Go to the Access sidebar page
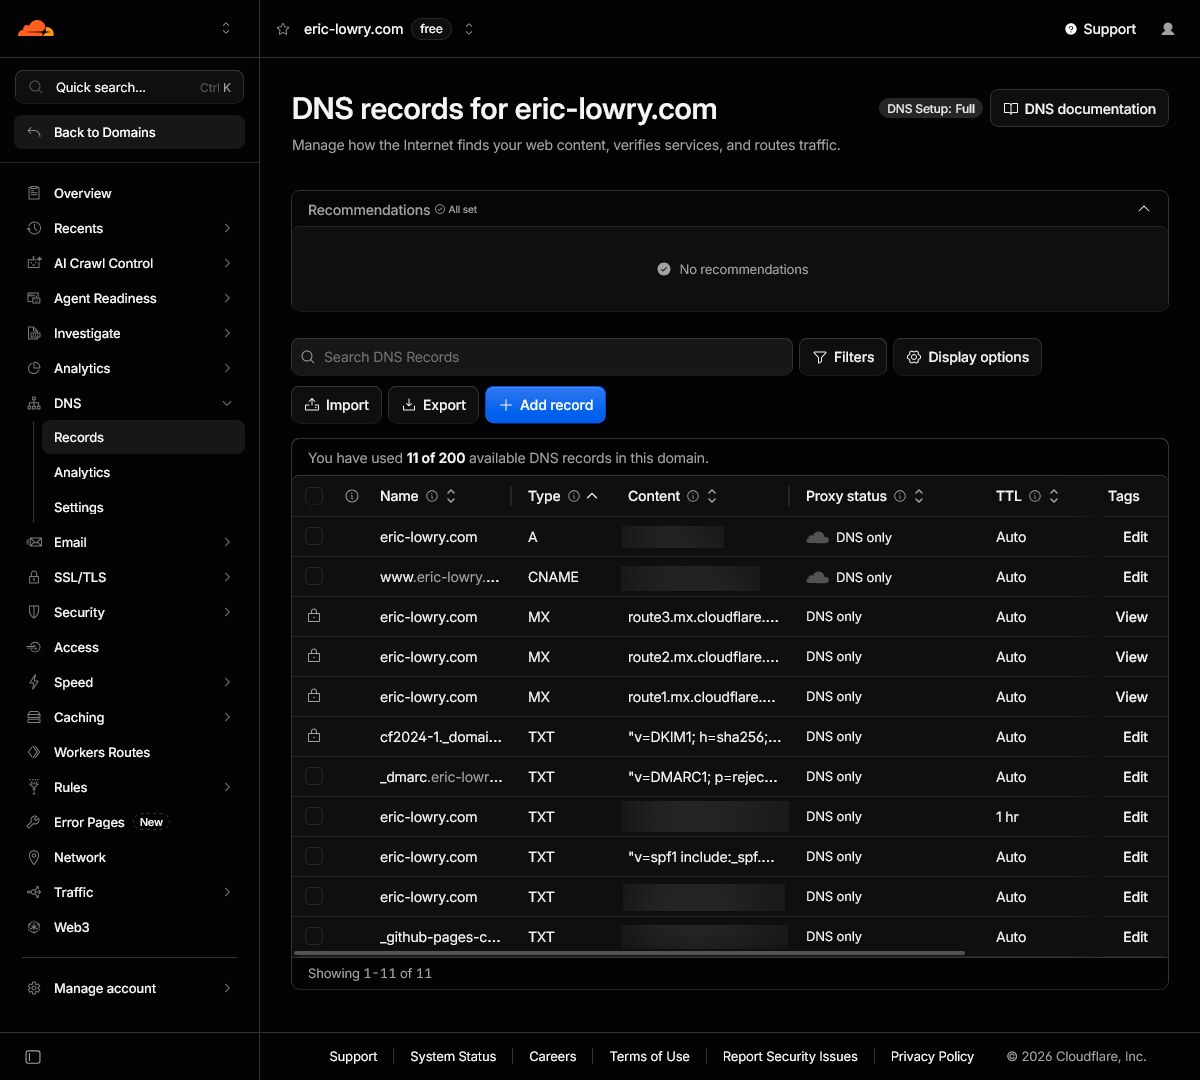The height and width of the screenshot is (1080, 1200). coord(130,647)
